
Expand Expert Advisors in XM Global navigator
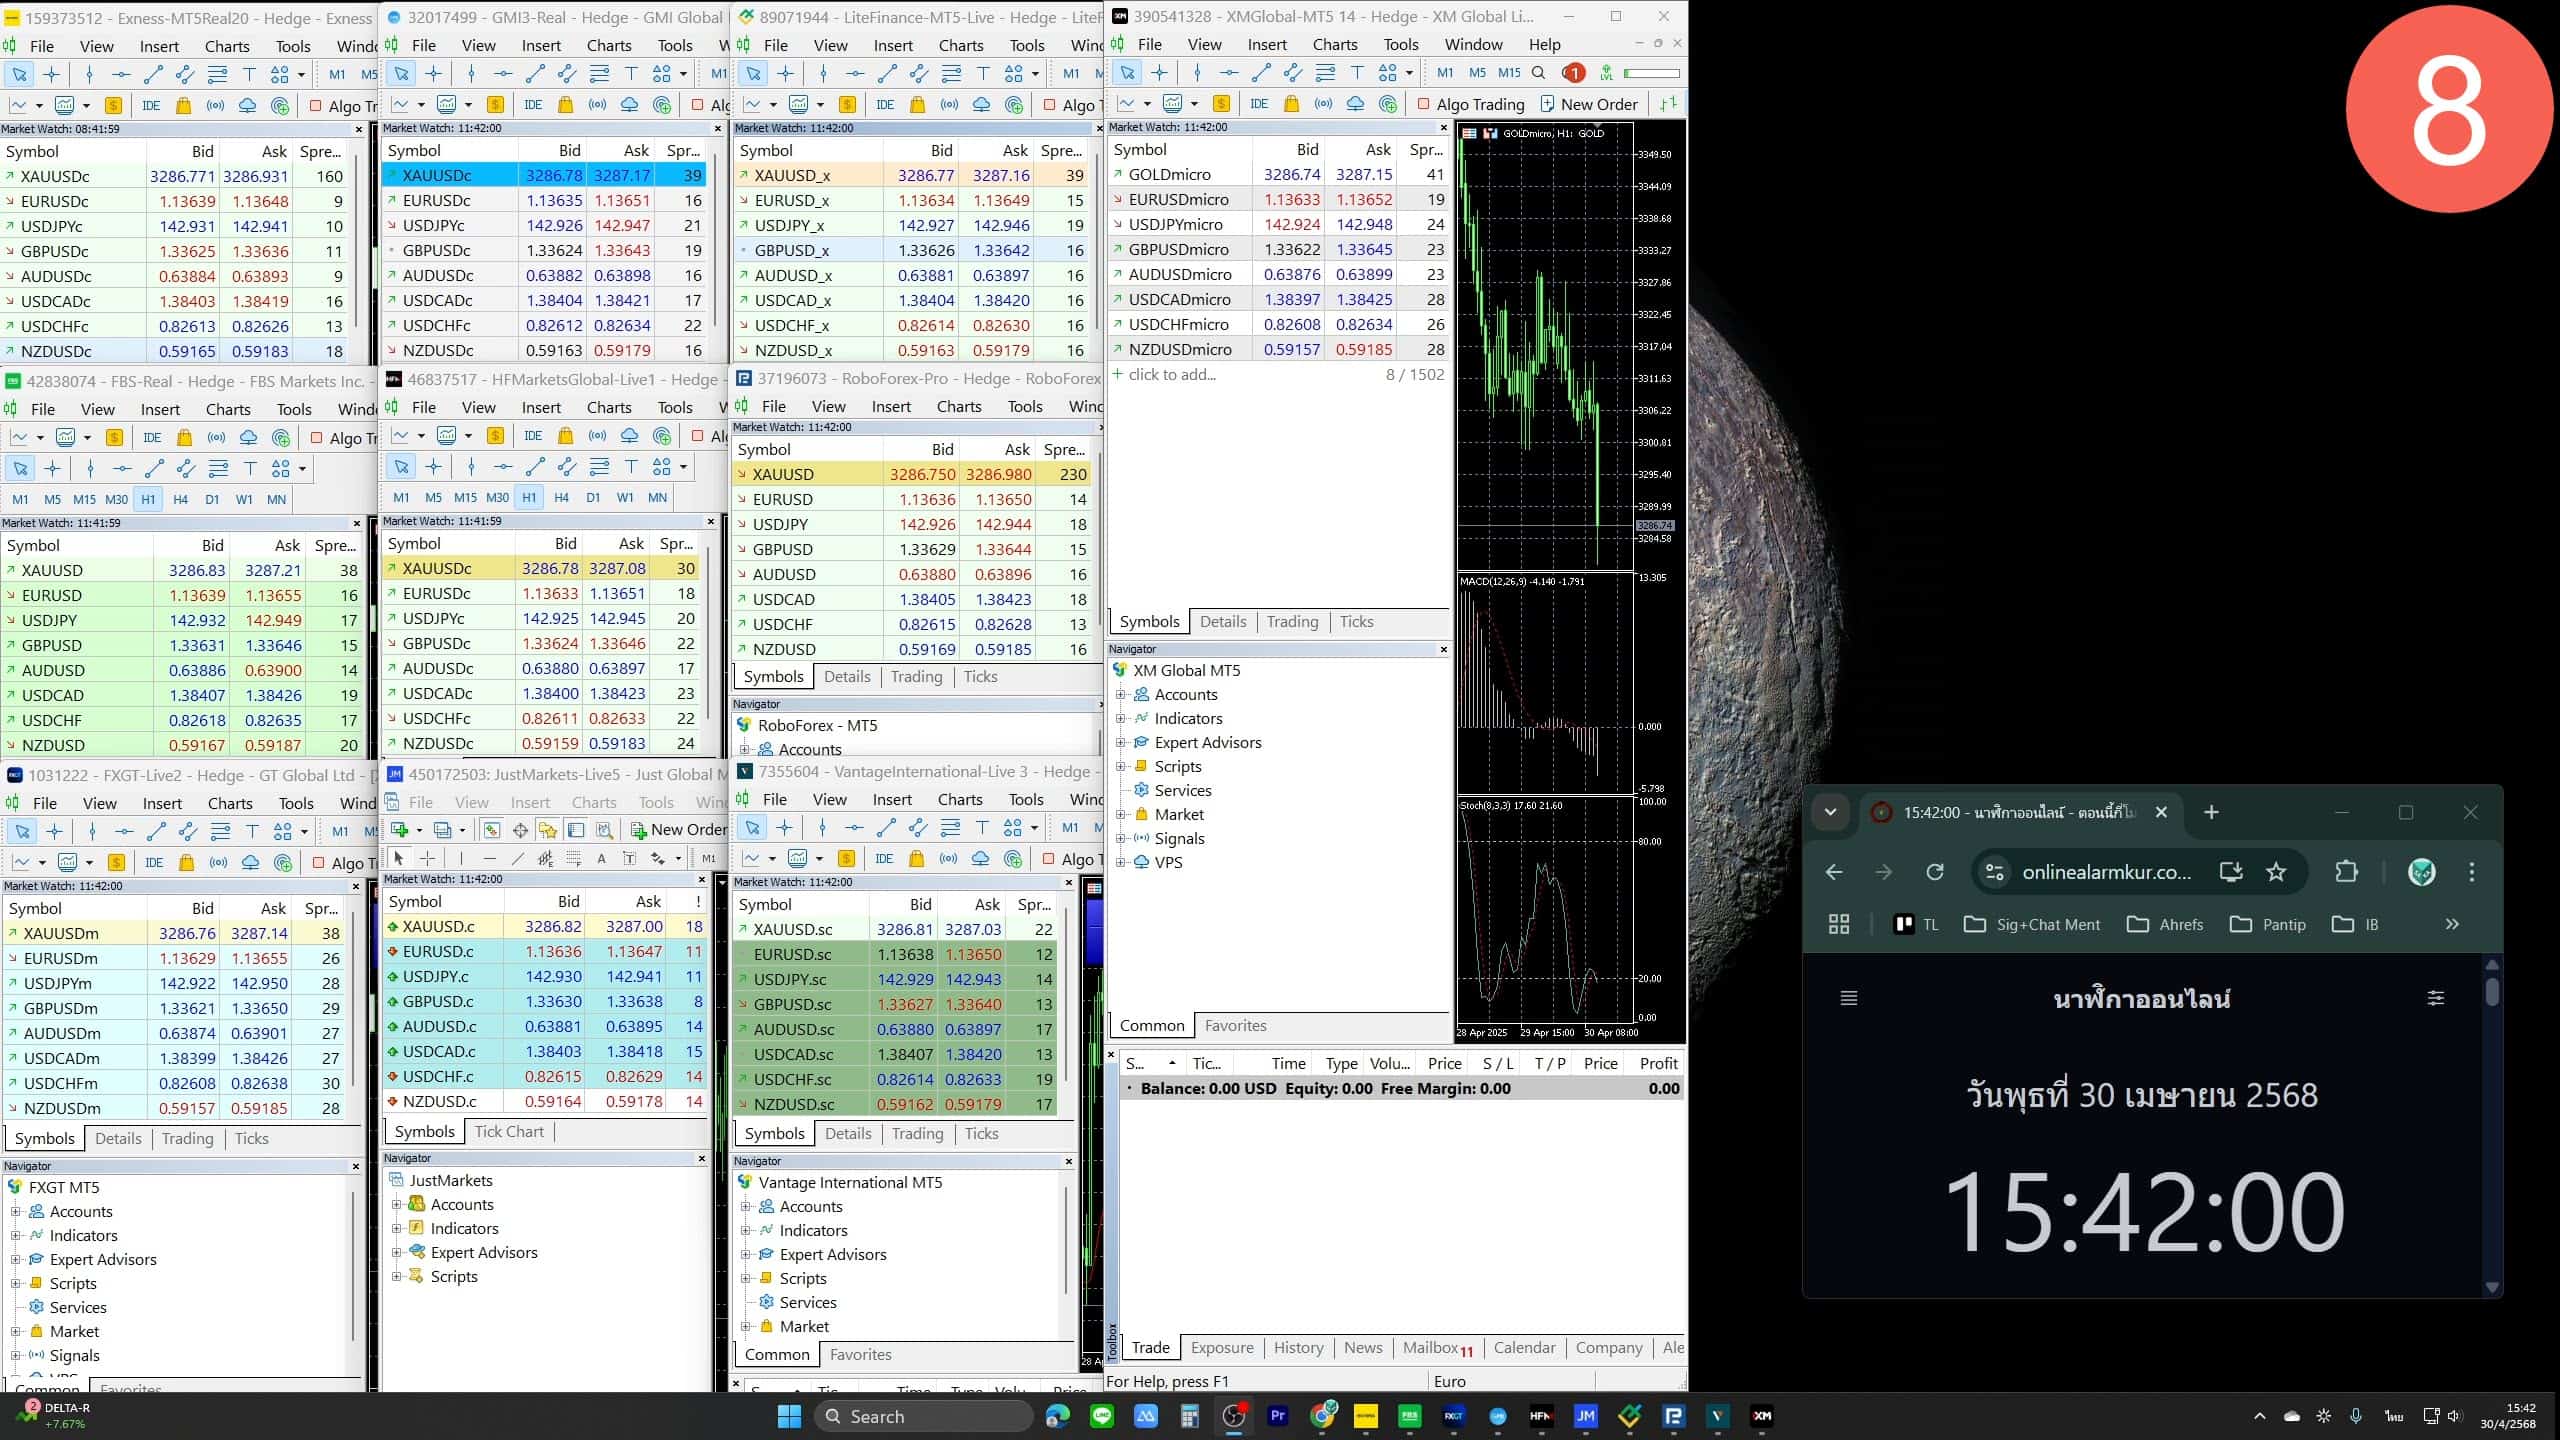click(1121, 743)
